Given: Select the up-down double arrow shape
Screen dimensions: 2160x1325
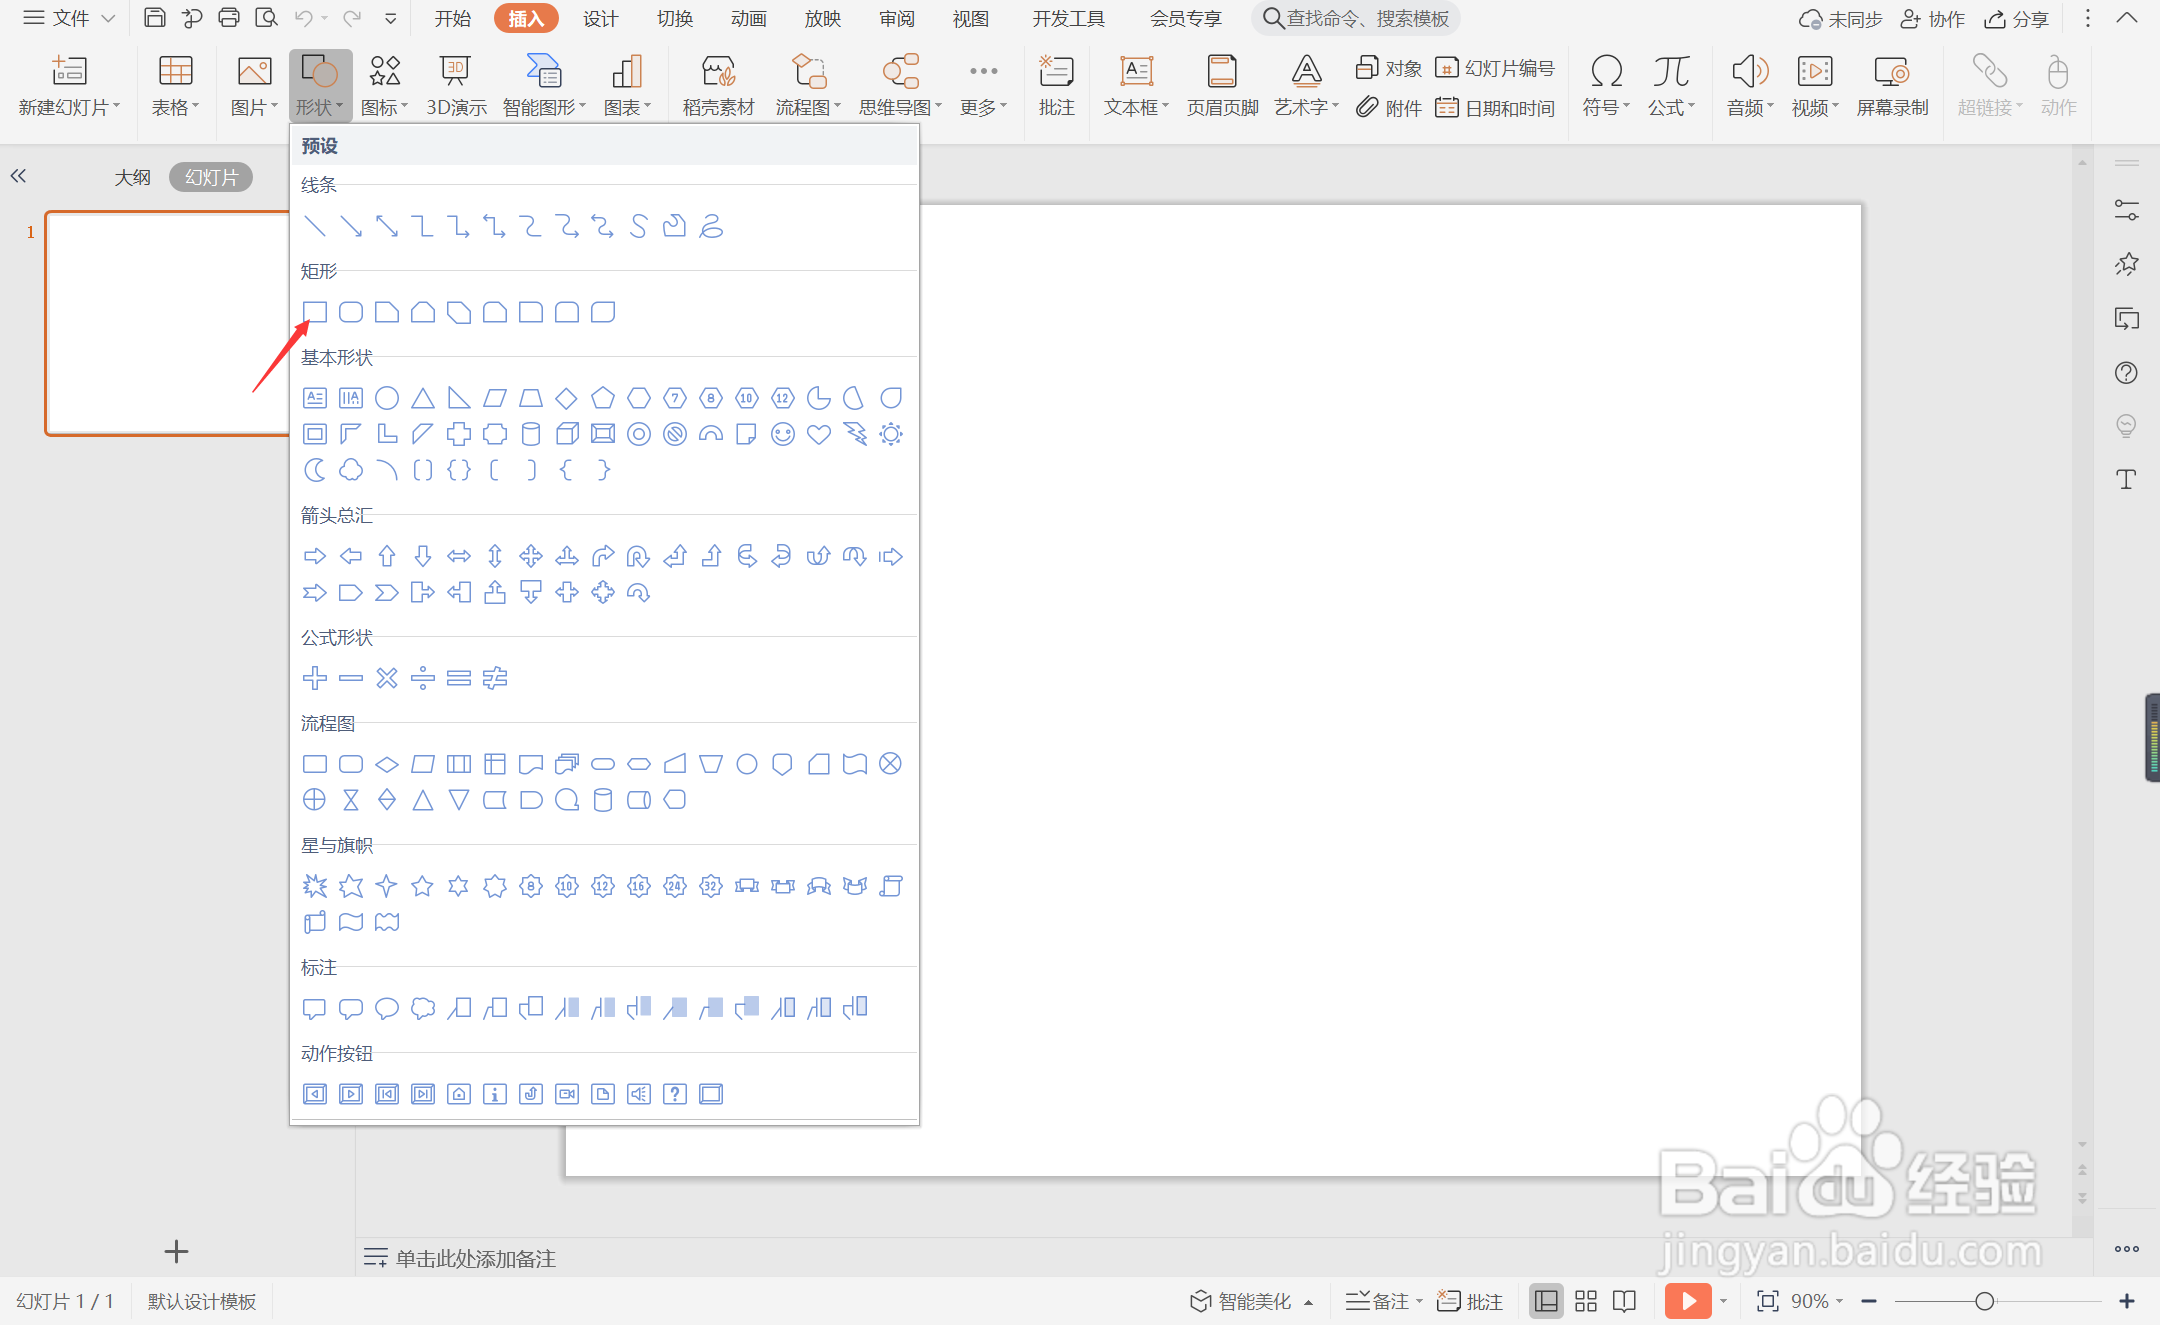Looking at the screenshot, I should (x=495, y=556).
